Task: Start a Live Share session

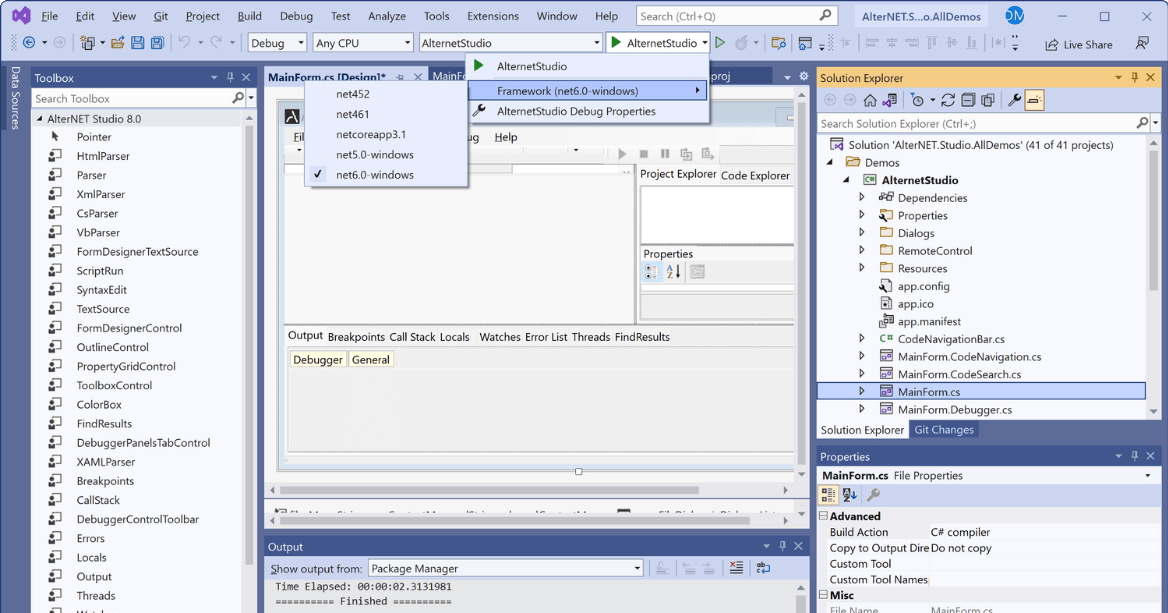Action: point(1086,44)
